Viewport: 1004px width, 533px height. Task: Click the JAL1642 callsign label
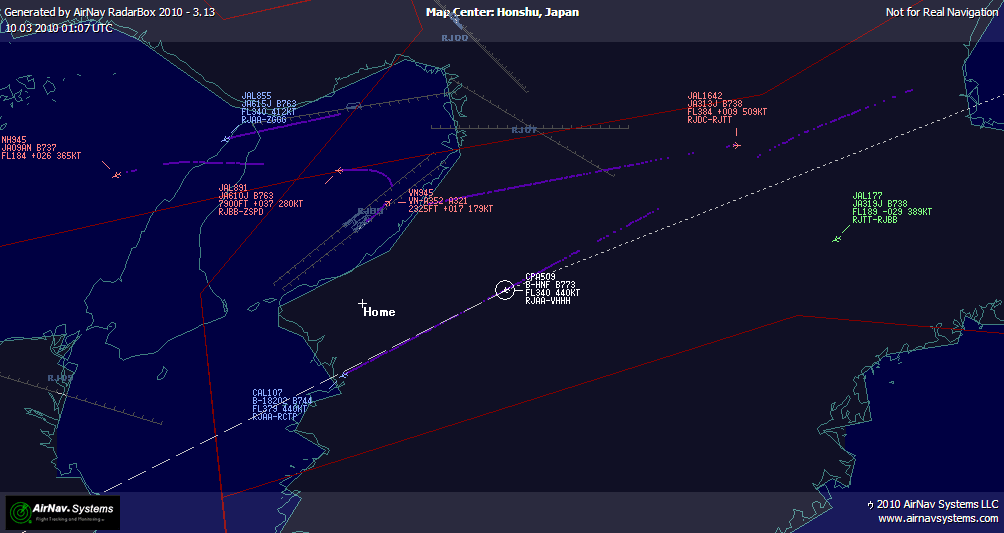705,96
